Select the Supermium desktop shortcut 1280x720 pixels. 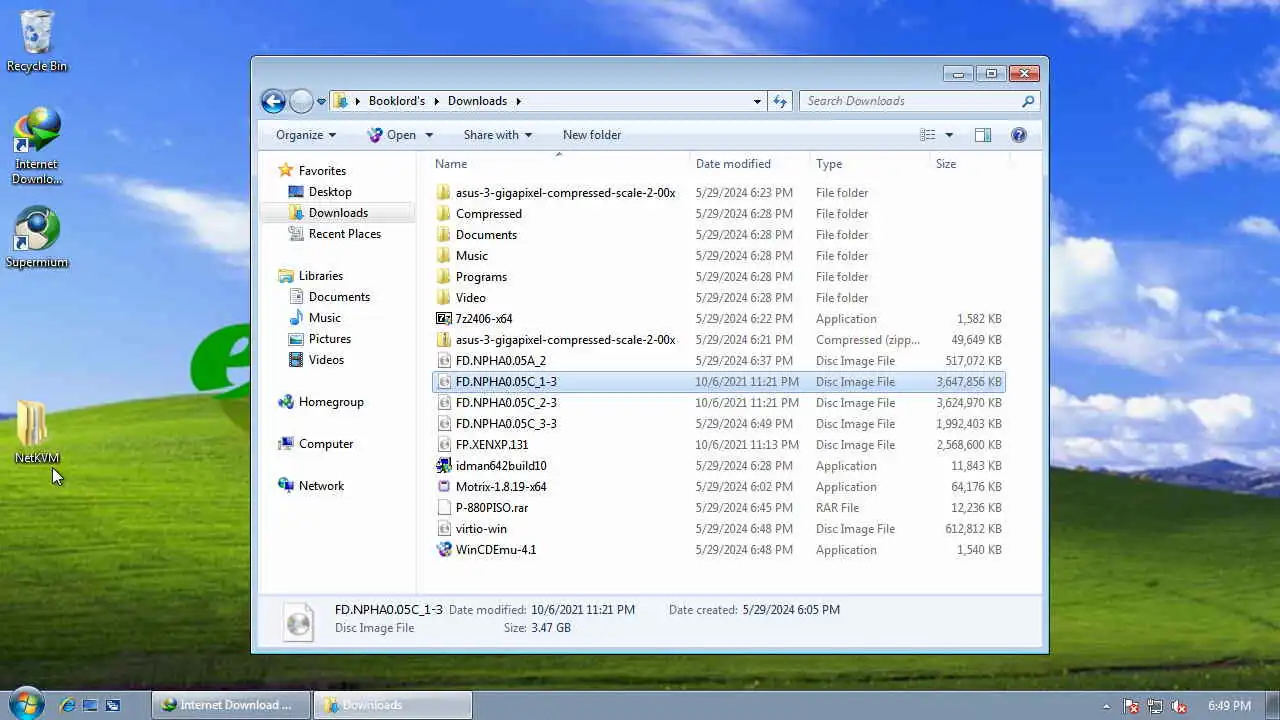(36, 238)
